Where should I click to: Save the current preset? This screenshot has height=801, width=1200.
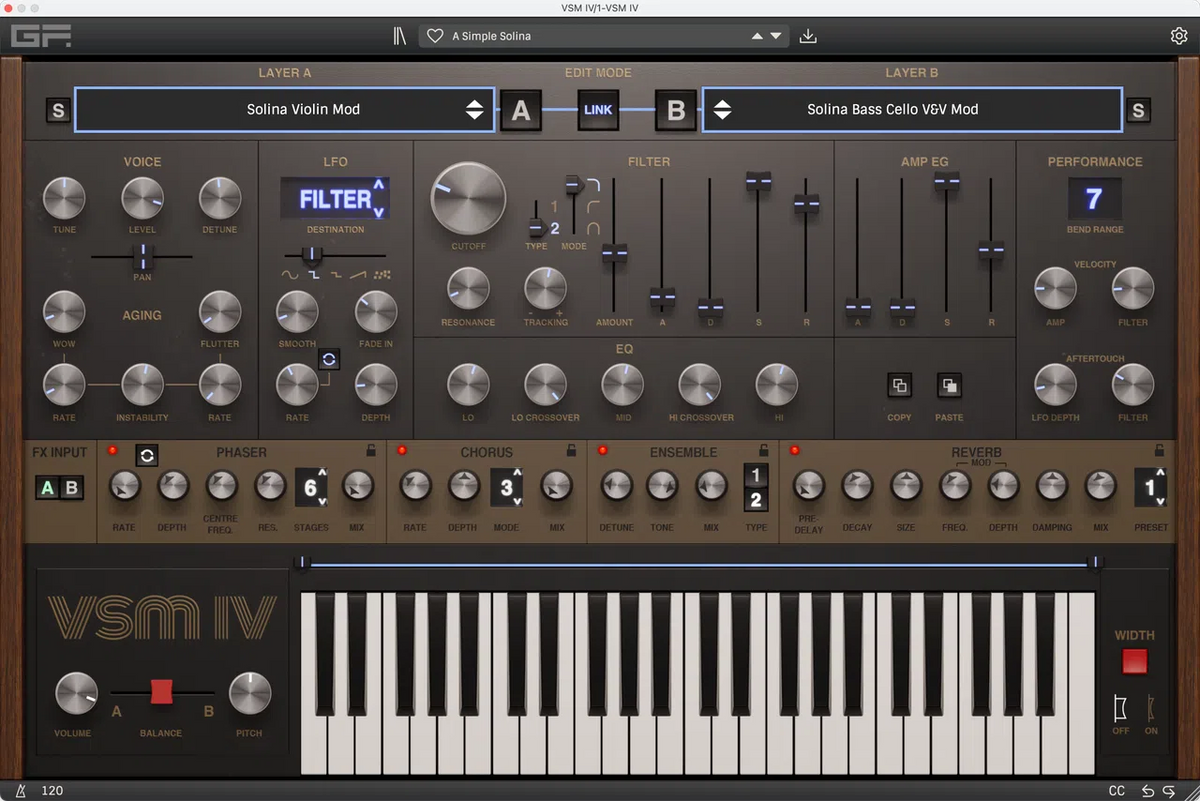point(808,35)
